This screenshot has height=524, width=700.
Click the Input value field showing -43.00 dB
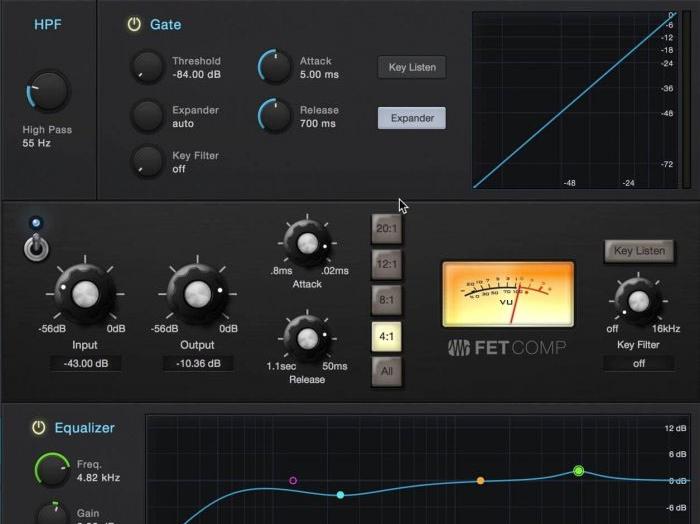85,363
